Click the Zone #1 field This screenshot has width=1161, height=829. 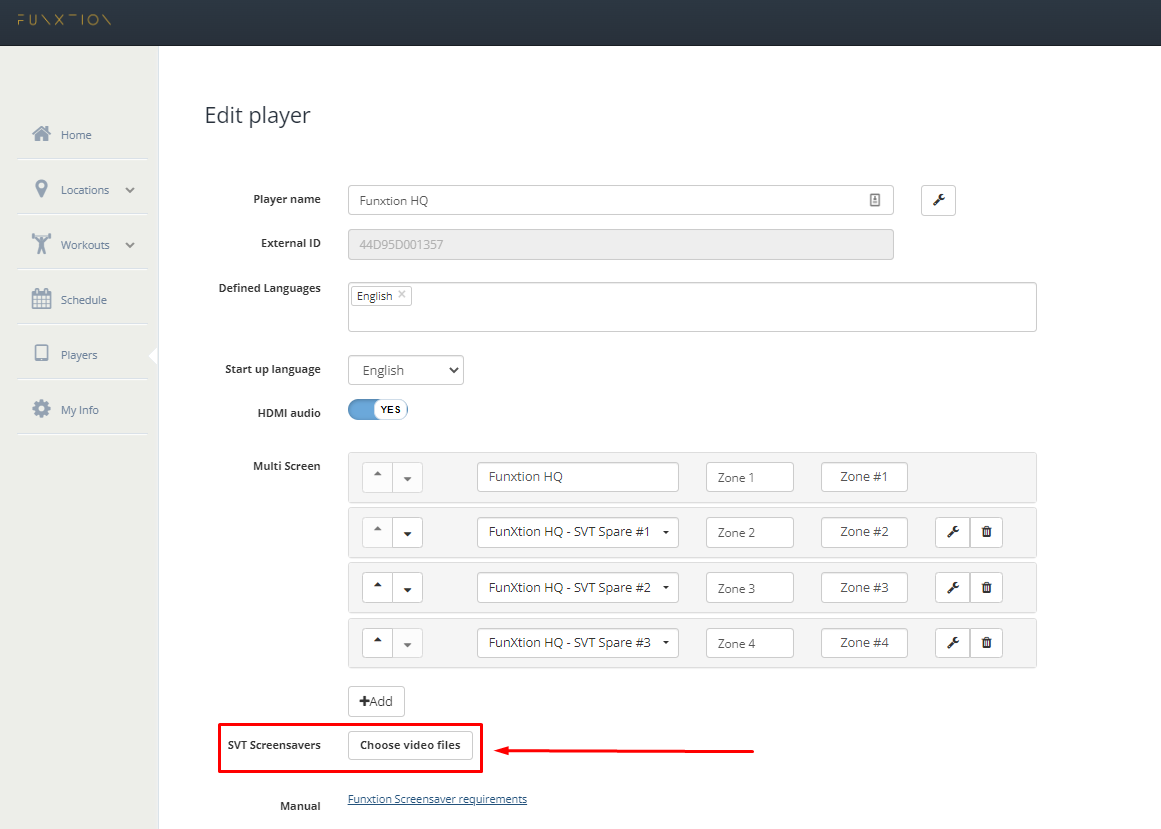(x=864, y=477)
